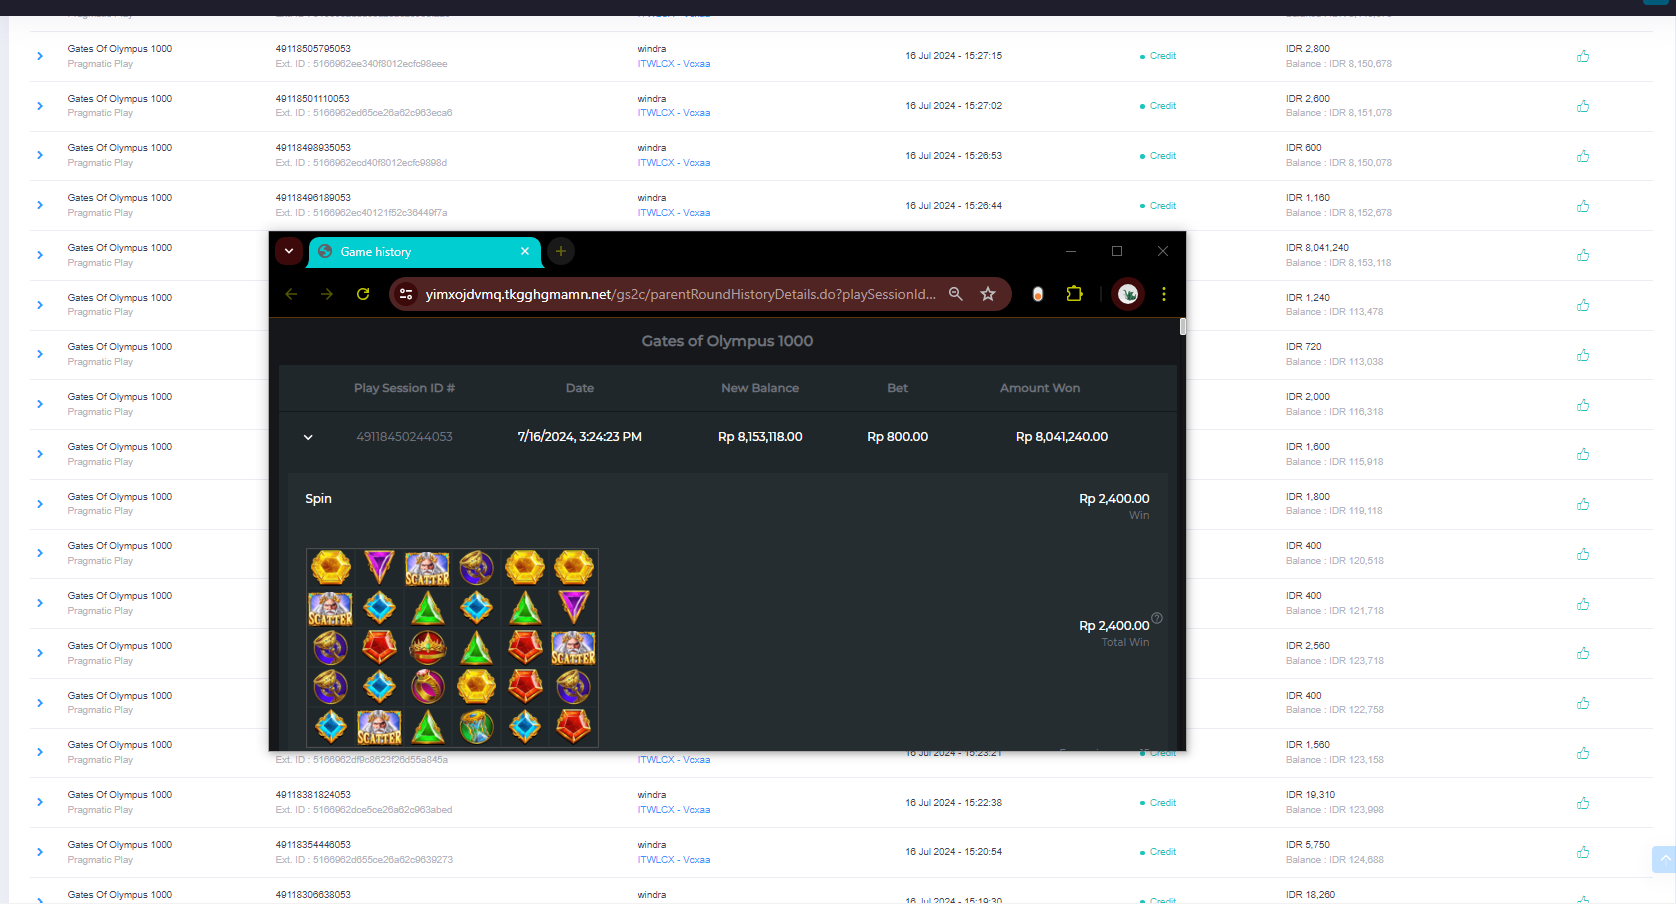The height and width of the screenshot is (904, 1676).
Task: Click the 7/16/2024, 3:24:23 PM date
Action: 580,437
